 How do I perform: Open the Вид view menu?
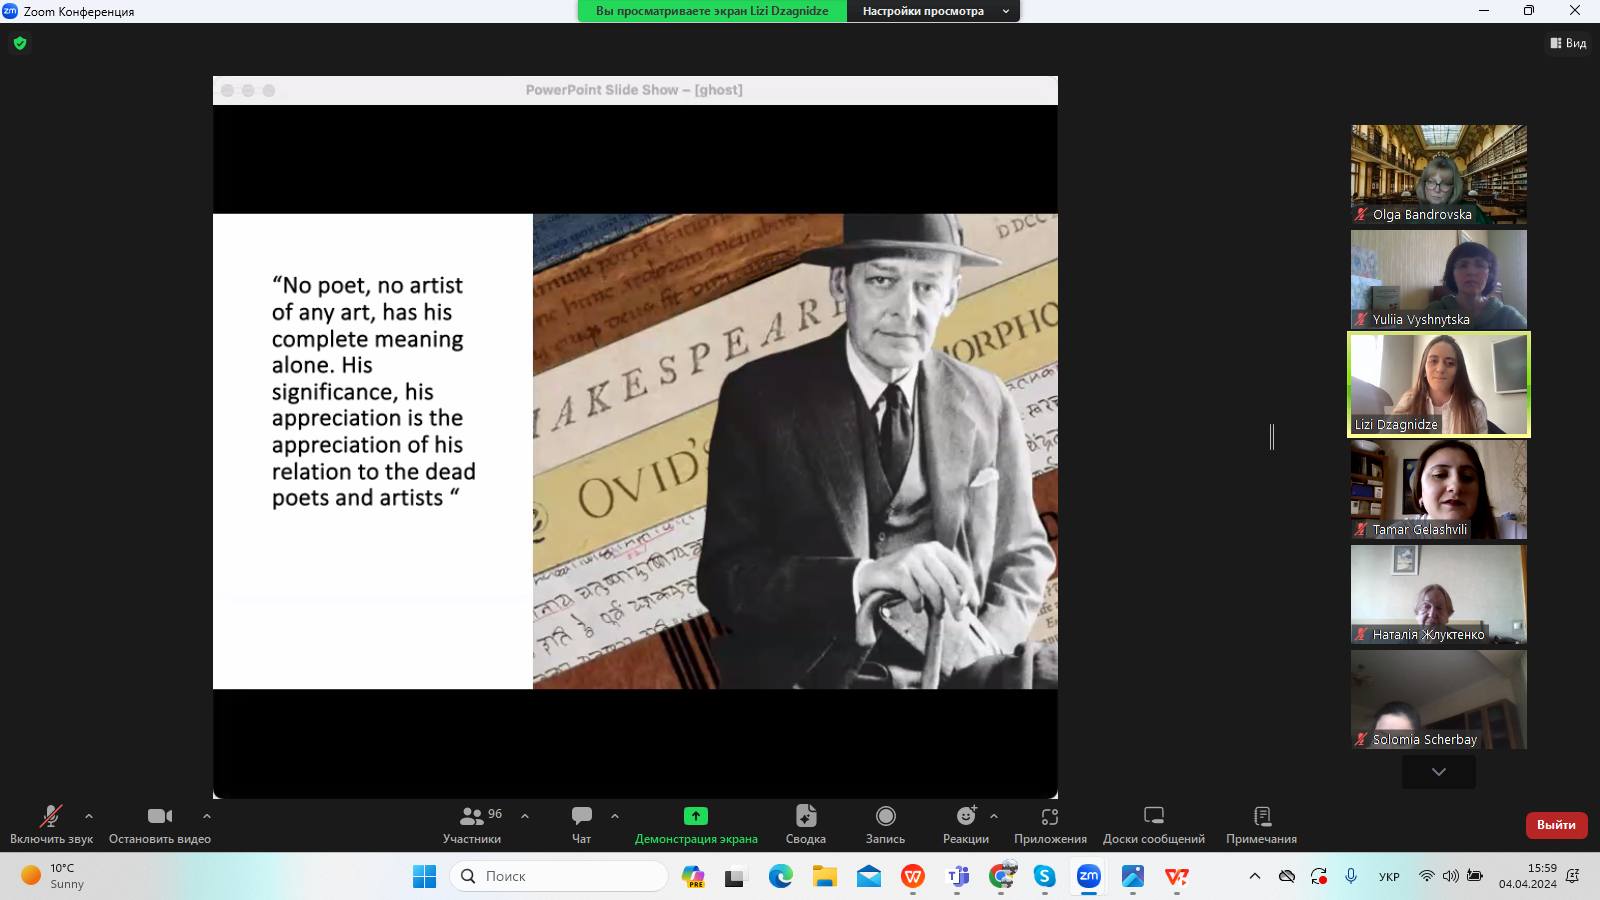click(1568, 43)
